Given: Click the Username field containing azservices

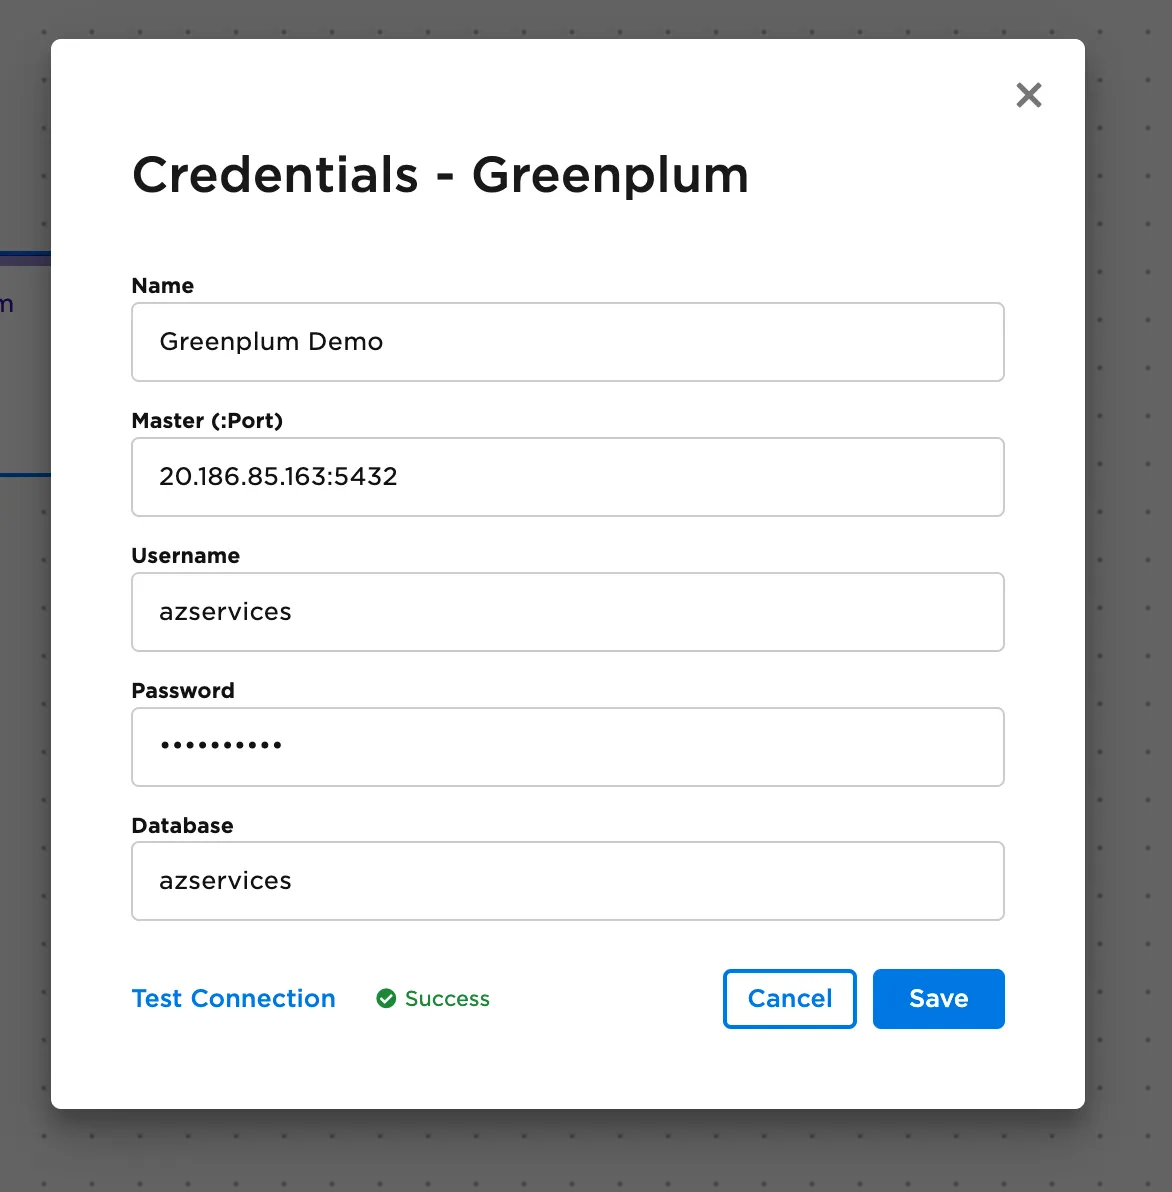Looking at the screenshot, I should 568,611.
